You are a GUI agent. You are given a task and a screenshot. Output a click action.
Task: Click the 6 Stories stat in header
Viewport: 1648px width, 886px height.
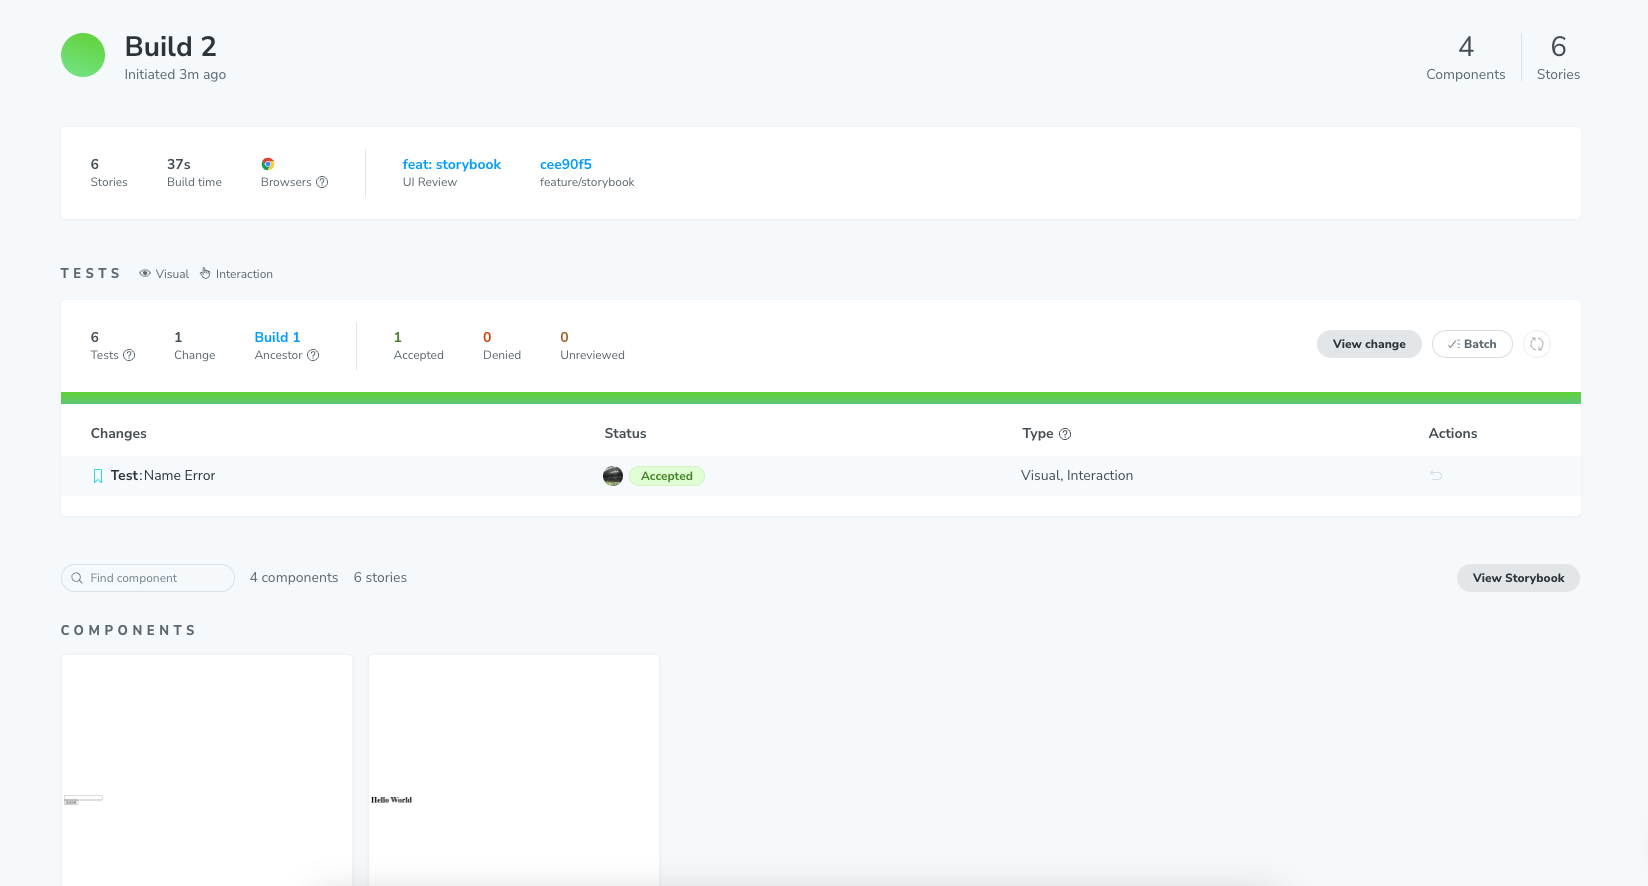[x=1558, y=57]
